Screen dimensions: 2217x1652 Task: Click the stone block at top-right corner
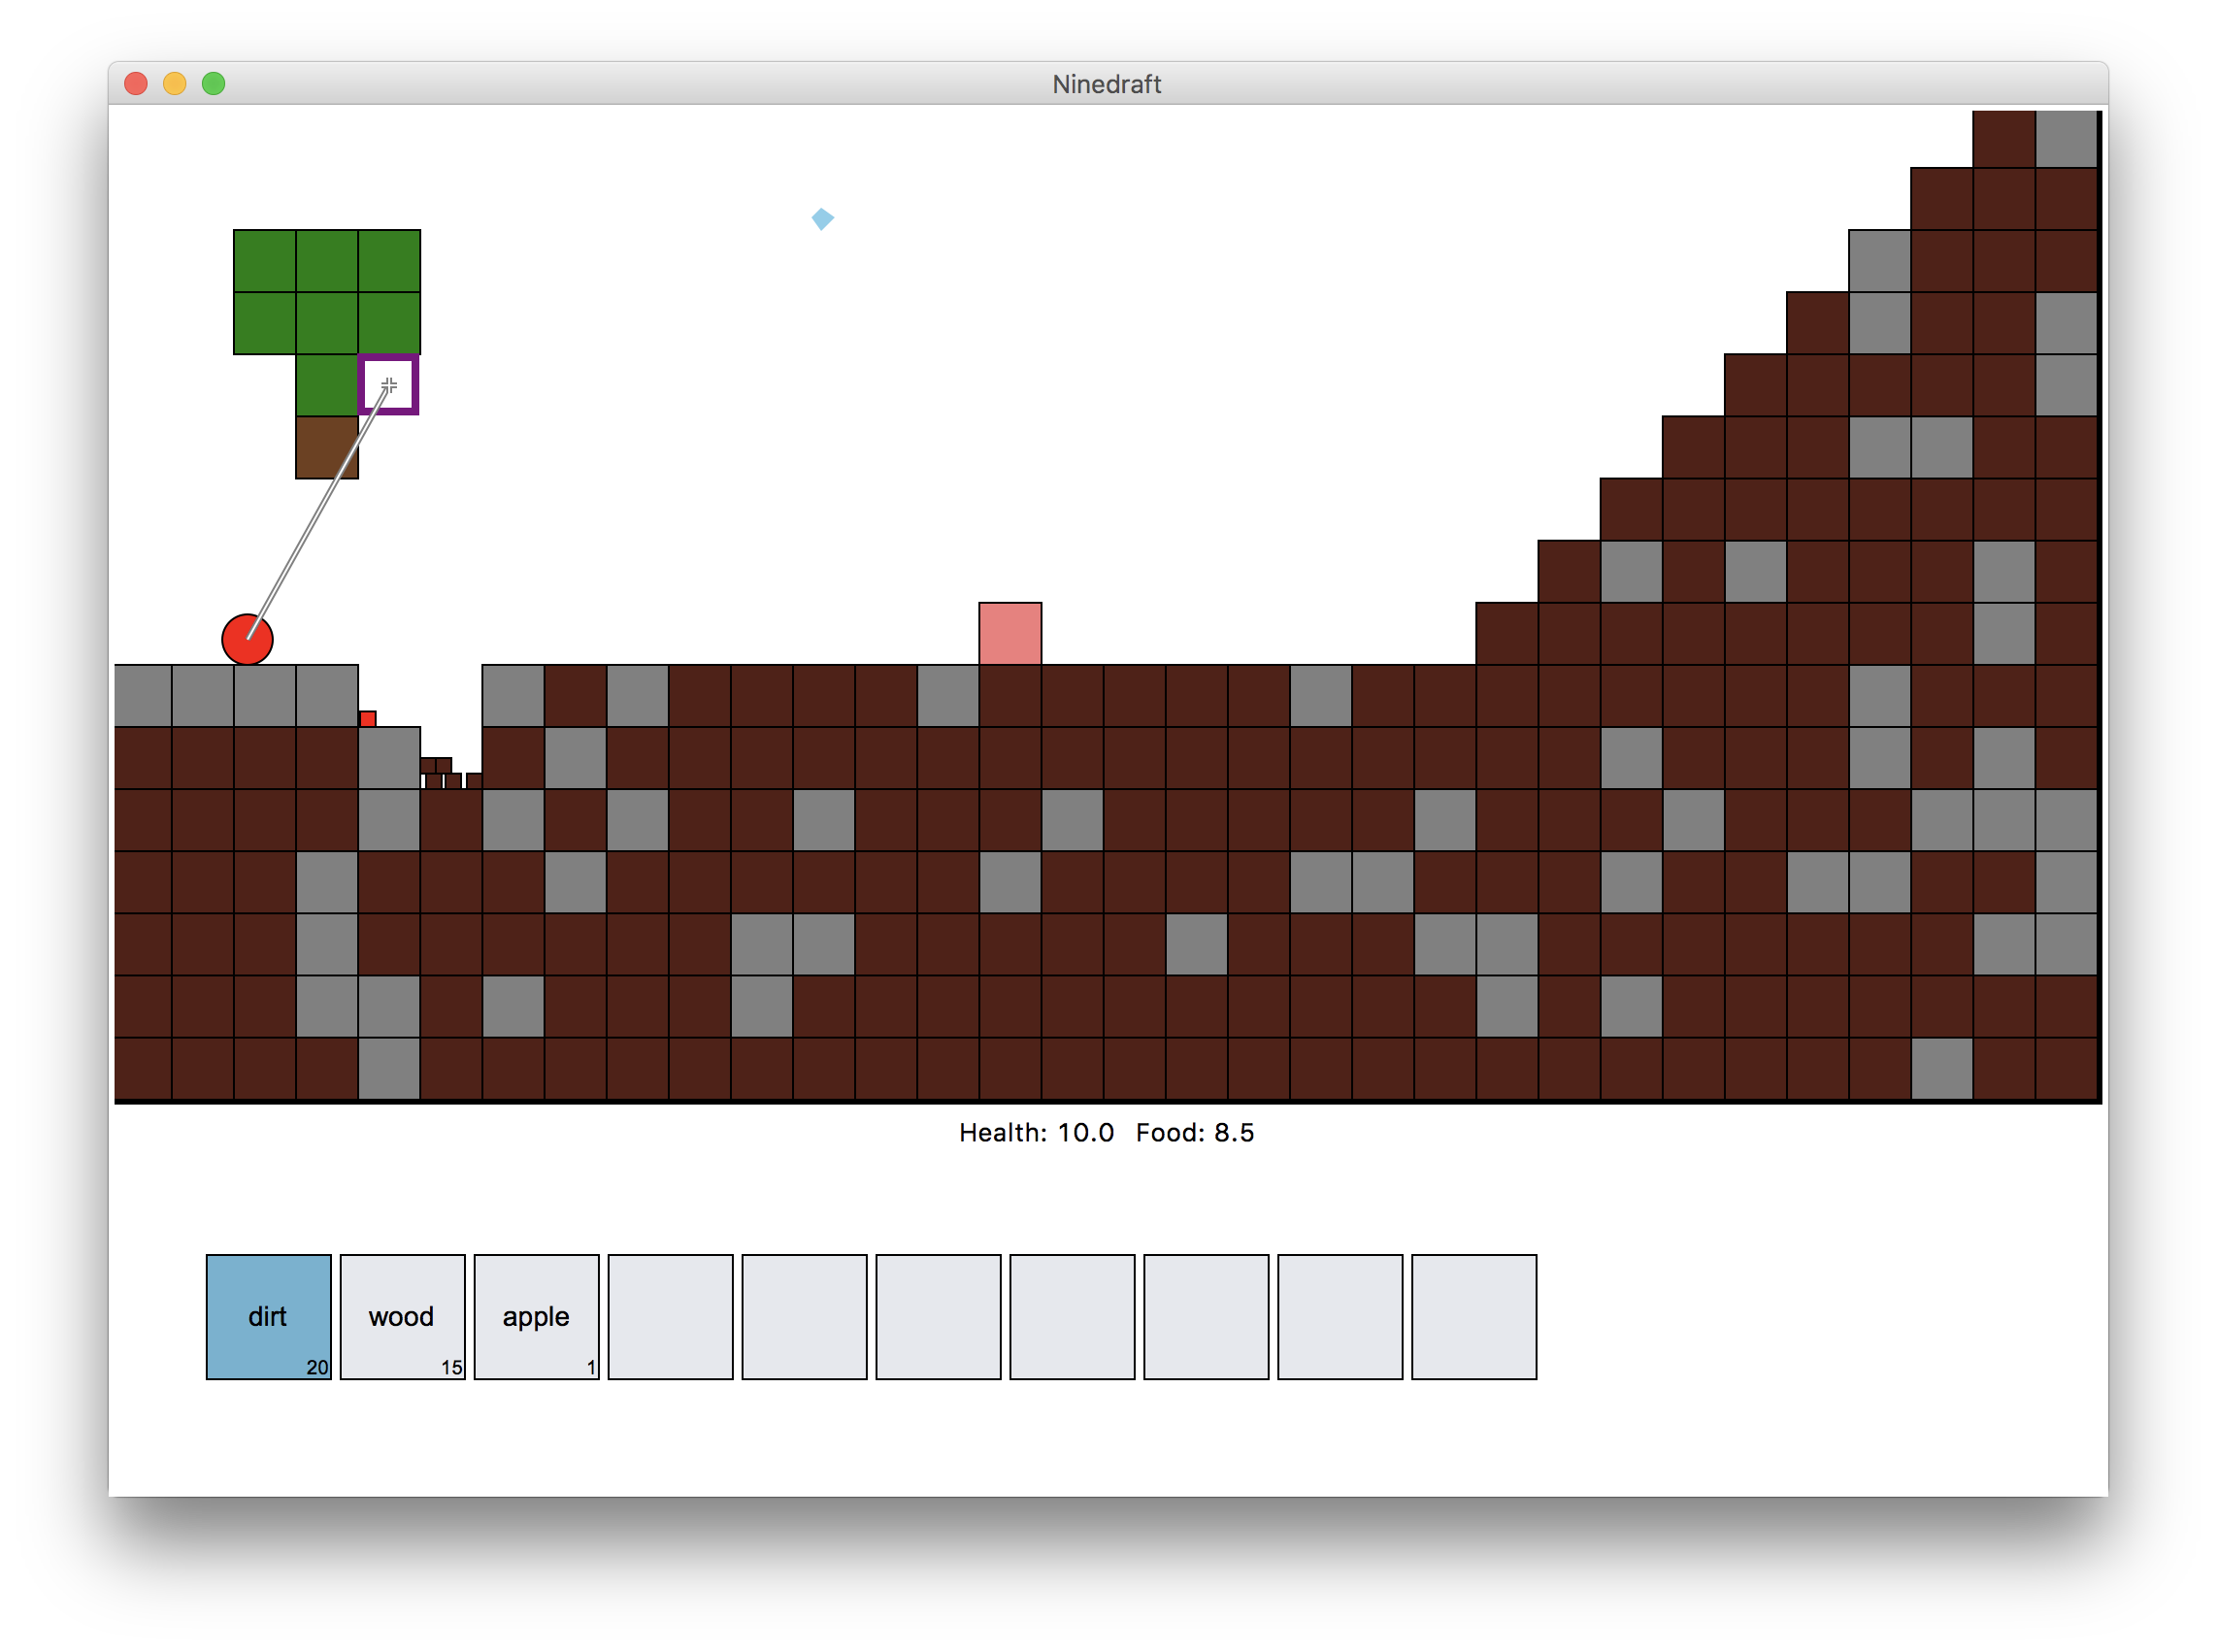[x=2066, y=139]
